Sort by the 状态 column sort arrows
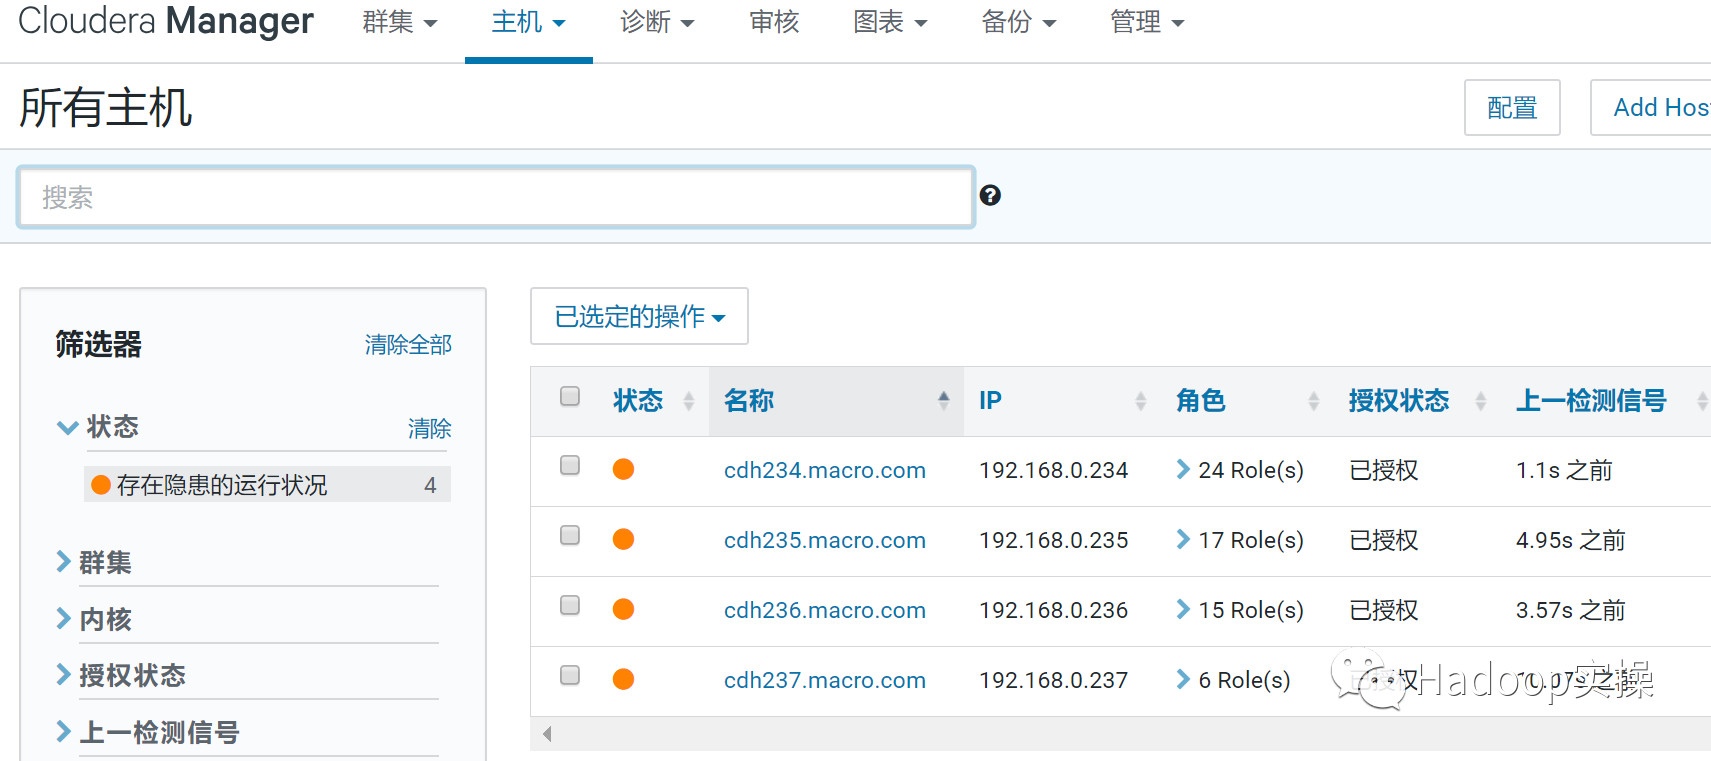Image resolution: width=1711 pixels, height=761 pixels. tap(688, 401)
